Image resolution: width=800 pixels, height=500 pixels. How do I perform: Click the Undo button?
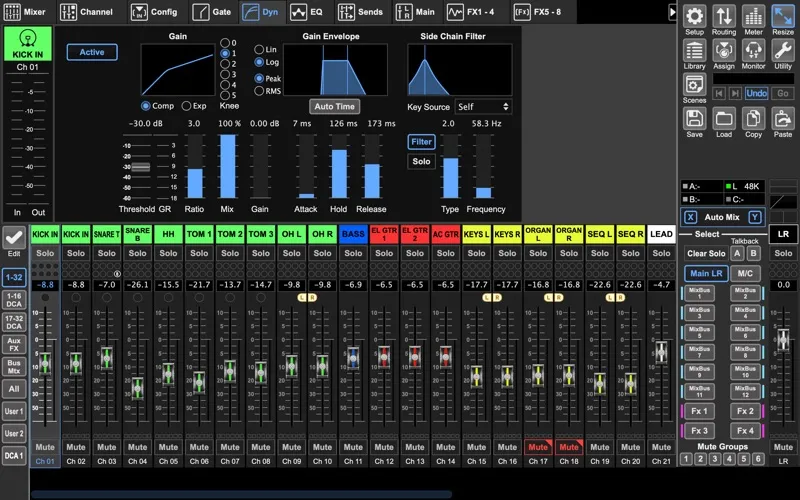coord(756,93)
